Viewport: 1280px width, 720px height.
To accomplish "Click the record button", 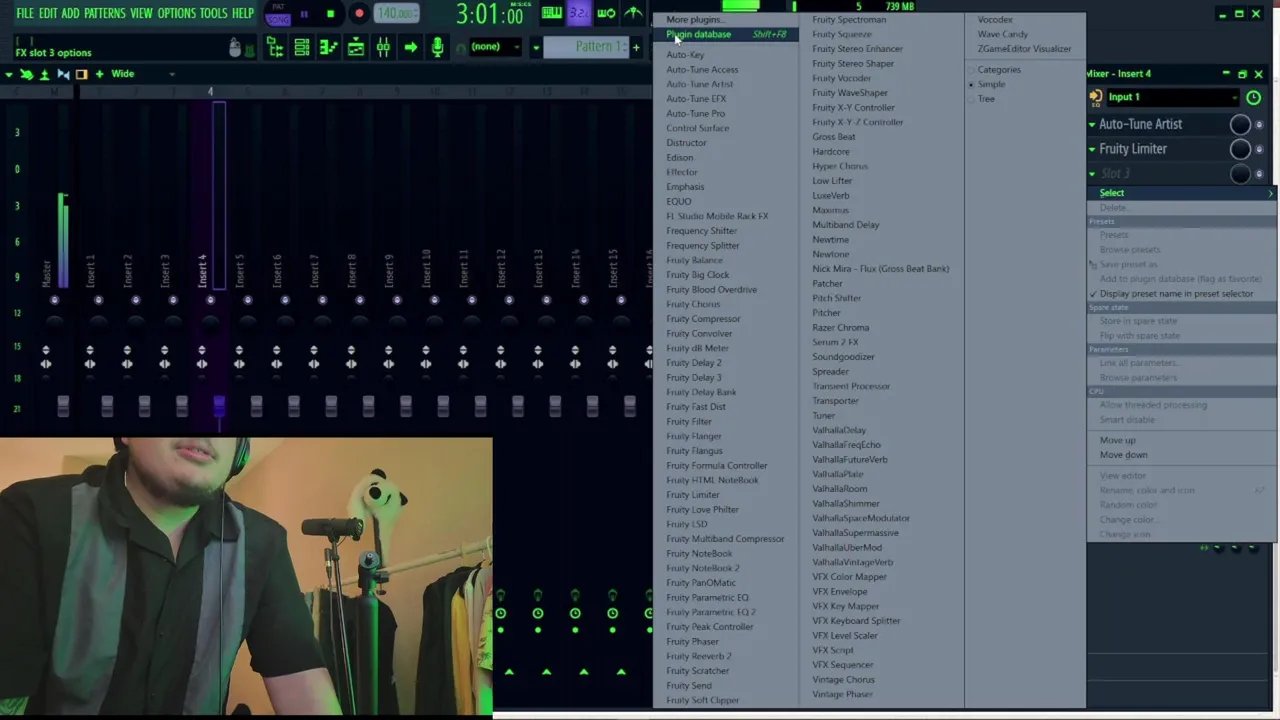I will coord(359,14).
